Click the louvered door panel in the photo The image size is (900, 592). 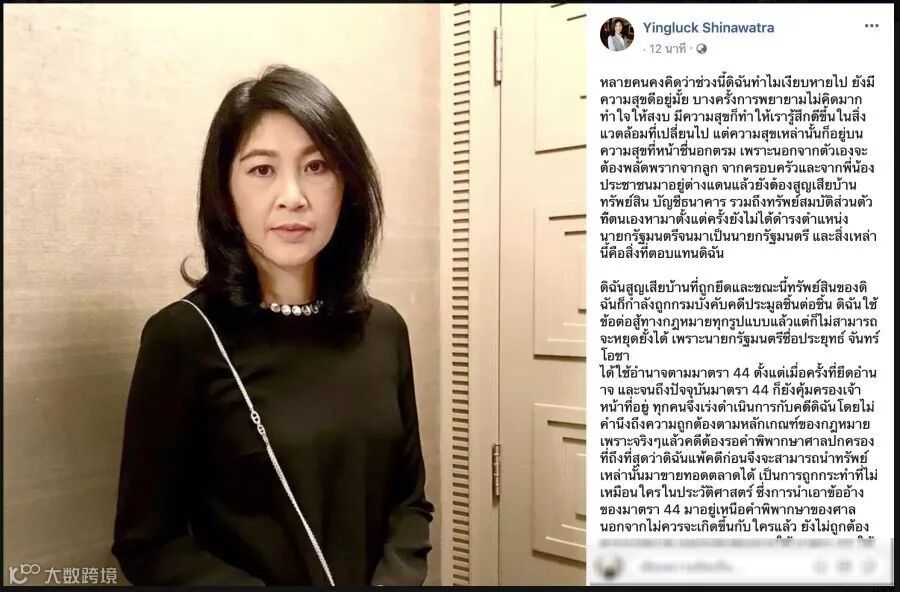click(x=460, y=294)
